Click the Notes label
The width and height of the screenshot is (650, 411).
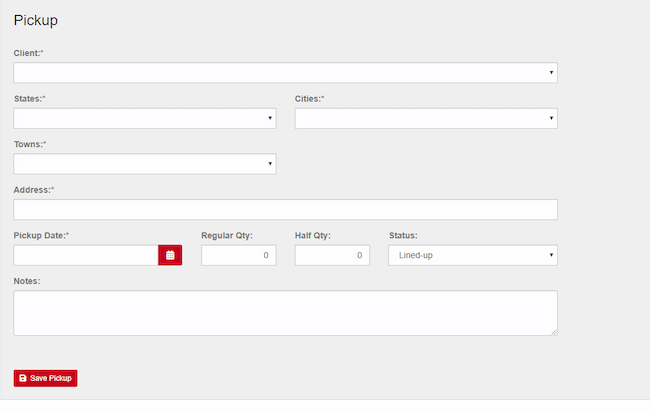[x=27, y=281]
